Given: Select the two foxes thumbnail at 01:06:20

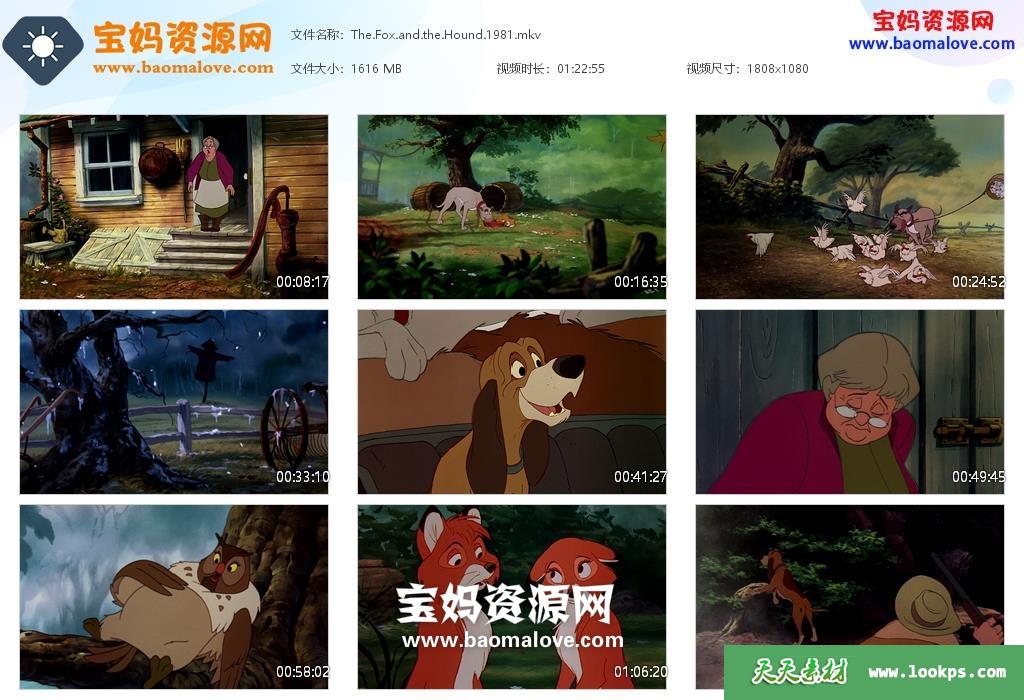Looking at the screenshot, I should (x=512, y=597).
